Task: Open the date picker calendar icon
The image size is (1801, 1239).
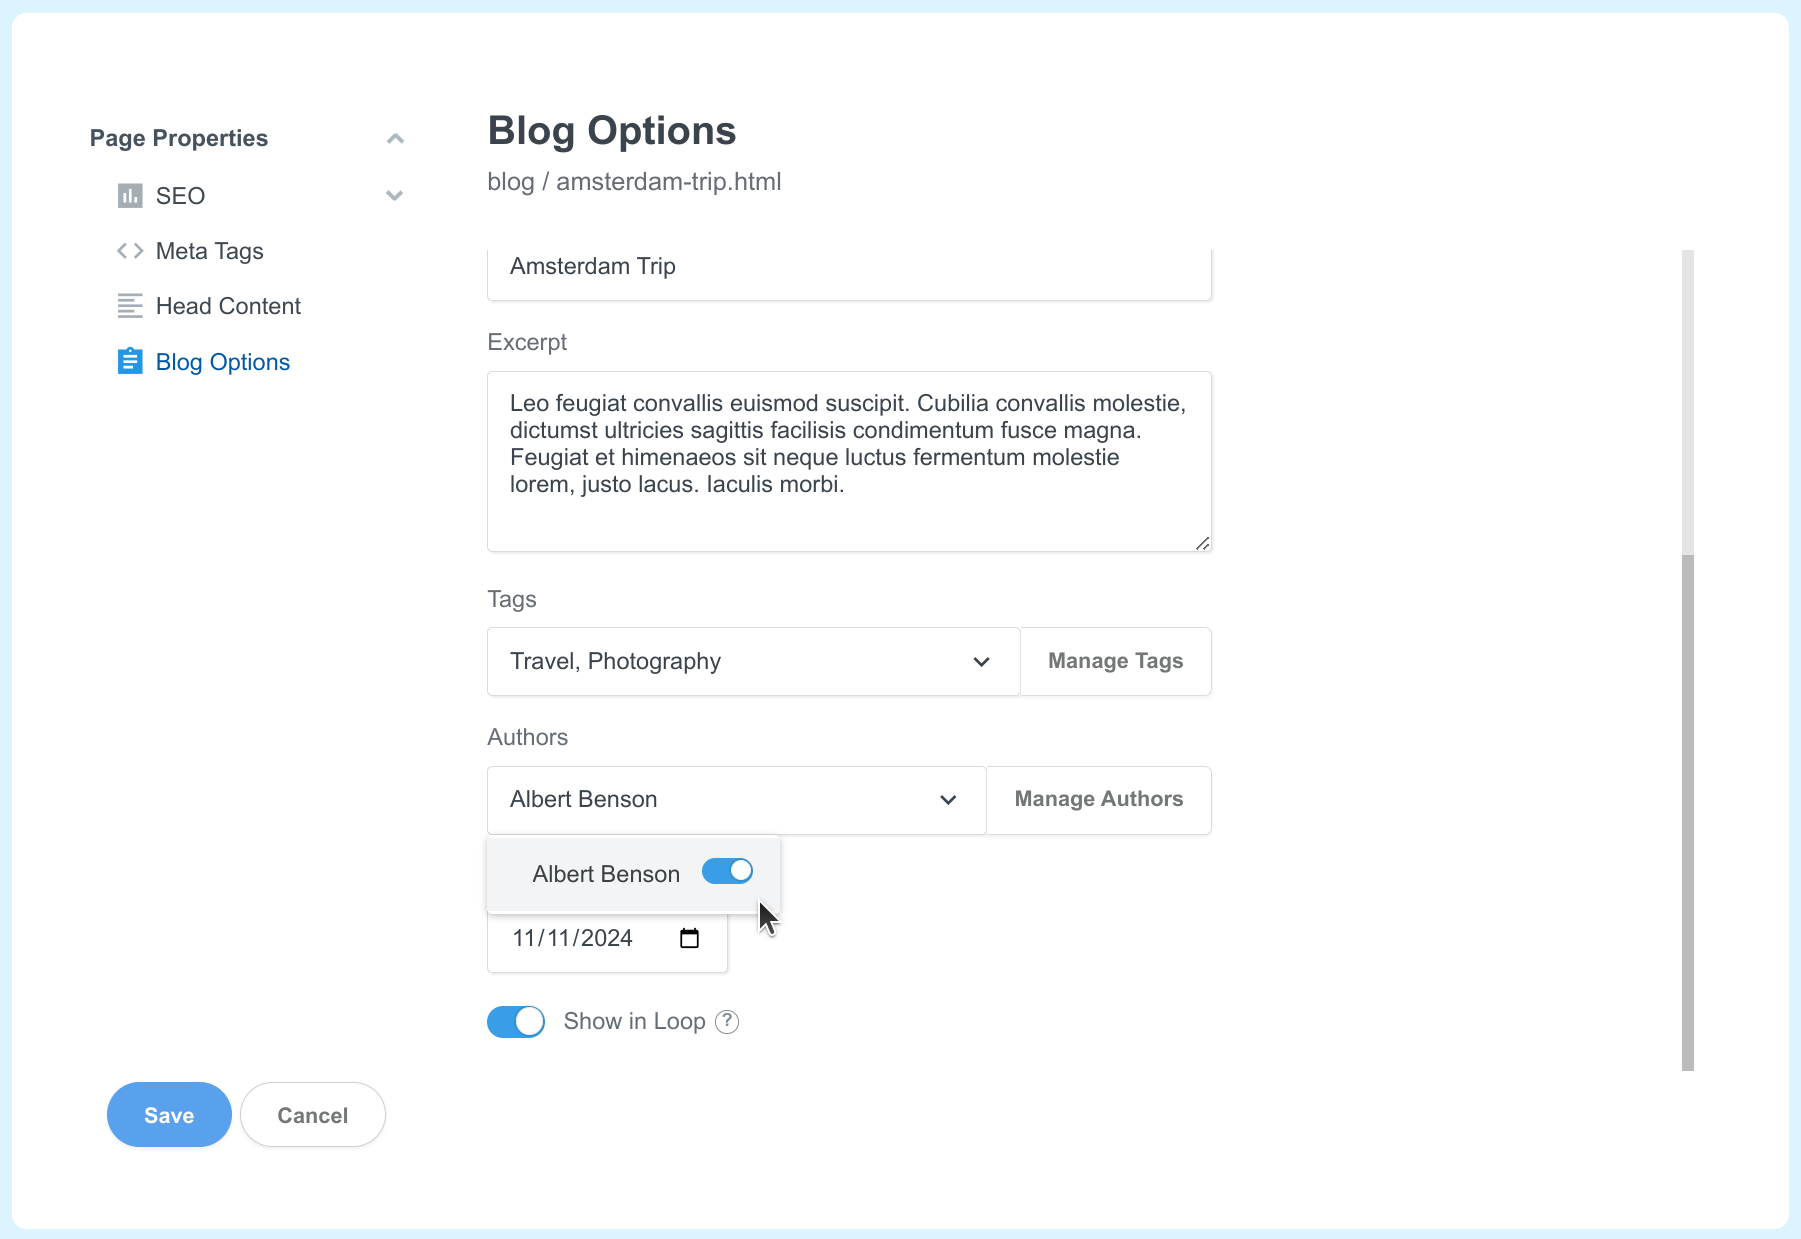Action: pos(689,938)
